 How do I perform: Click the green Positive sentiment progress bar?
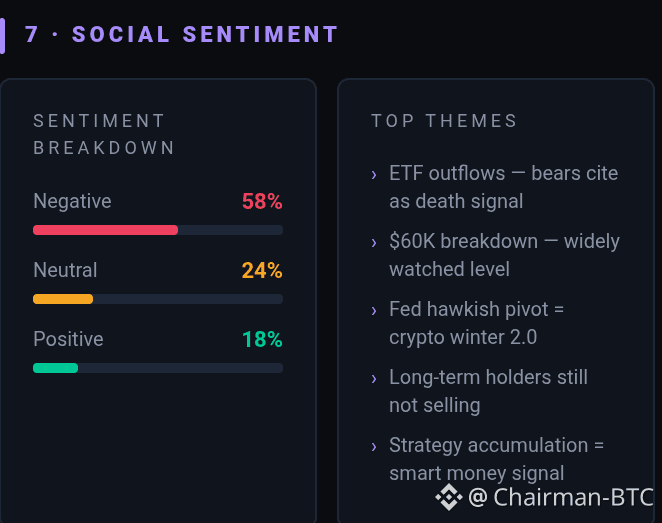[x=55, y=368]
